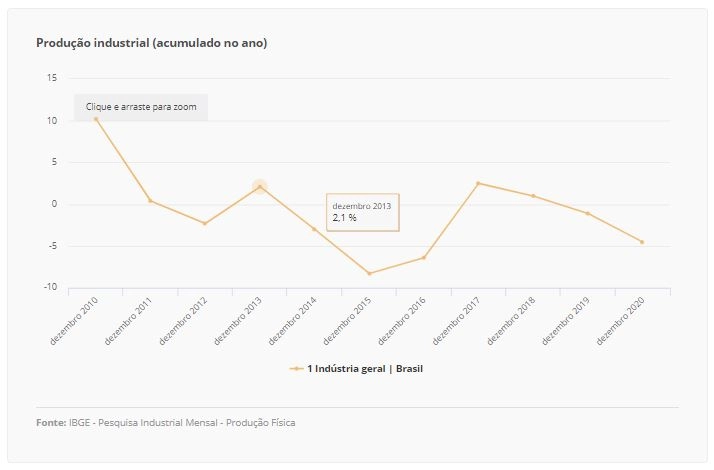Select the lowest point at dezembro 2015

(x=369, y=273)
